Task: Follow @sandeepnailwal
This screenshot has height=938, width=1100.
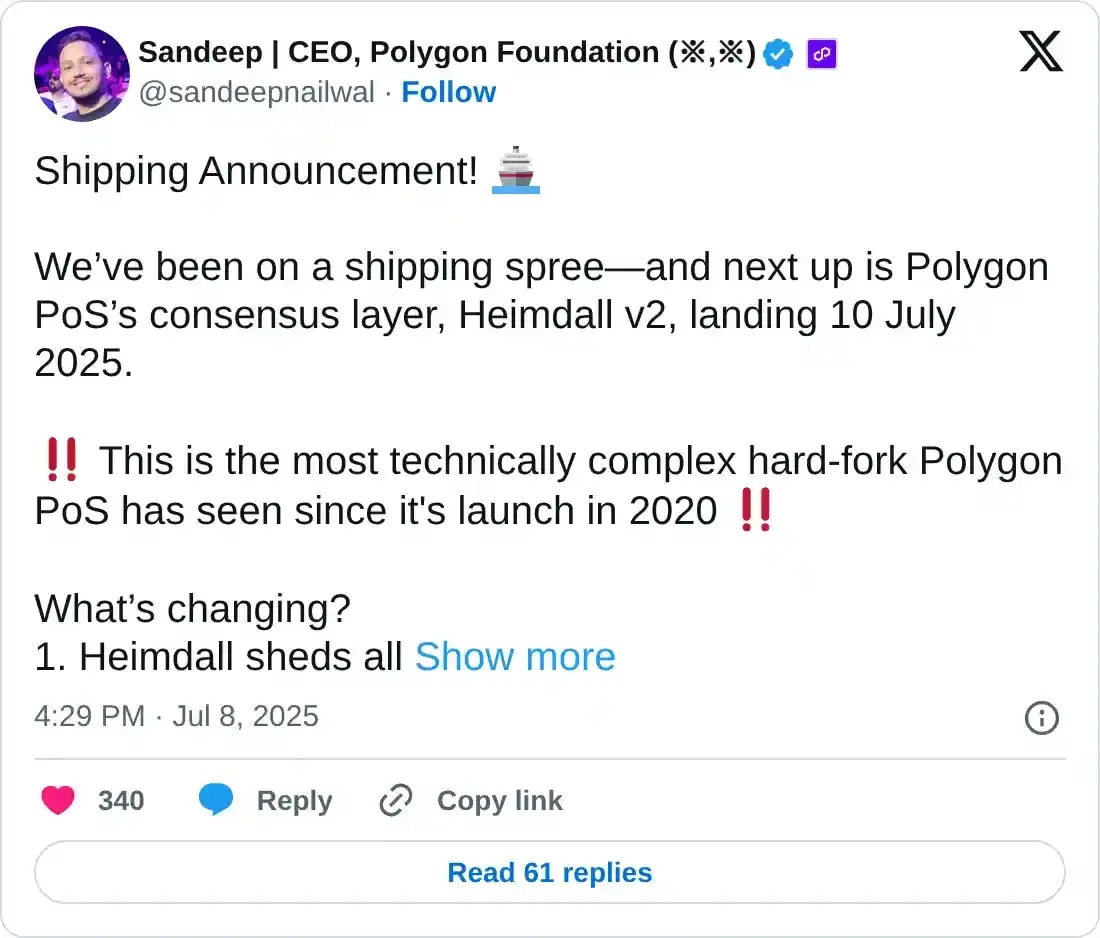Action: pos(448,92)
